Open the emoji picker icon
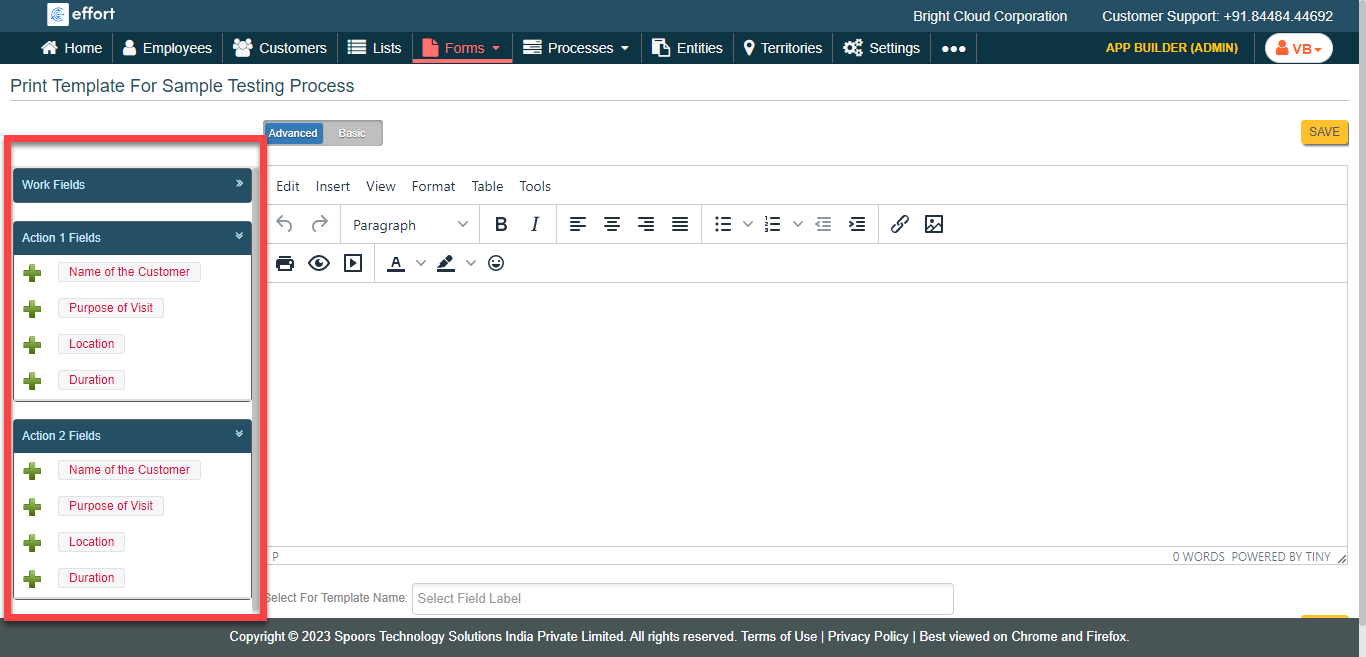This screenshot has height=657, width=1366. pyautogui.click(x=496, y=263)
